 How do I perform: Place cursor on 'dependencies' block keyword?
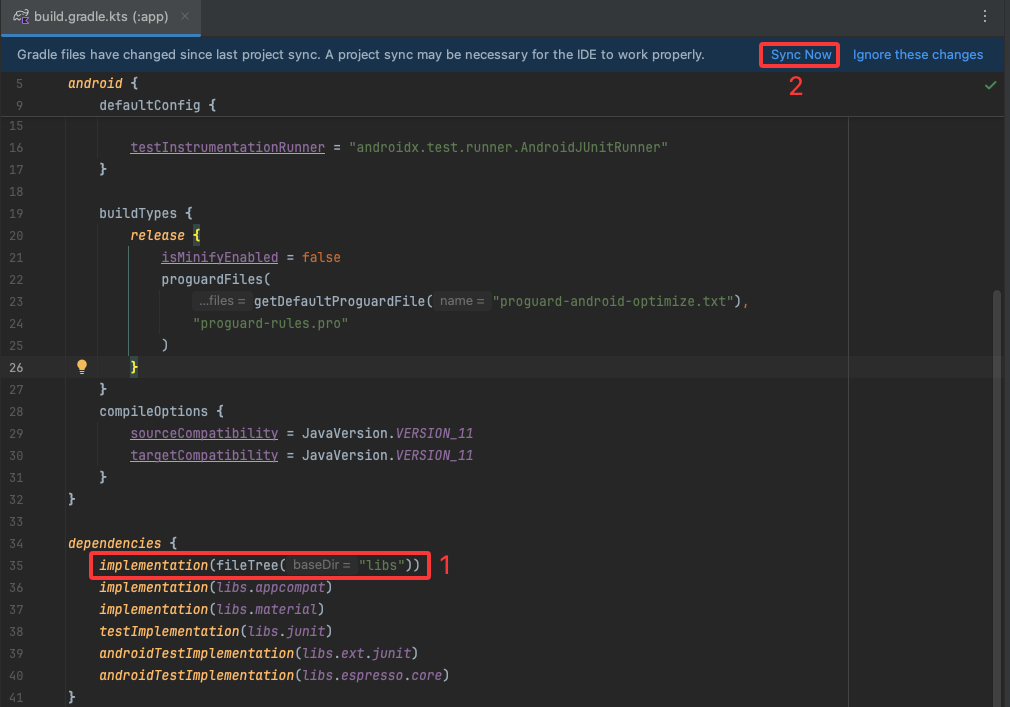pos(114,543)
